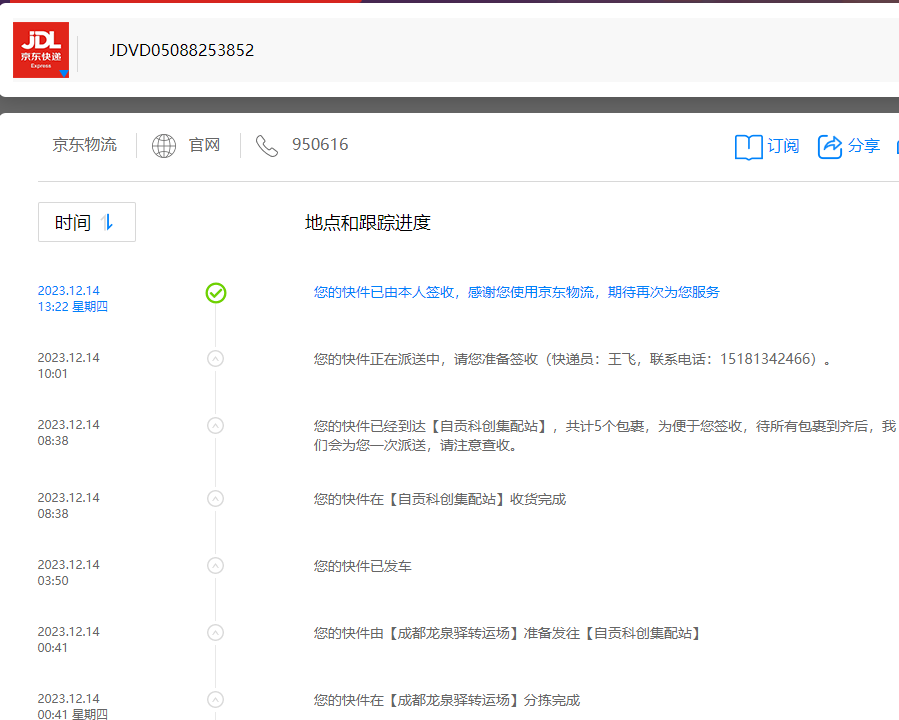Screen dimensions: 899x720
Task: Click the sort arrows icon beside 时间
Action: 107,222
